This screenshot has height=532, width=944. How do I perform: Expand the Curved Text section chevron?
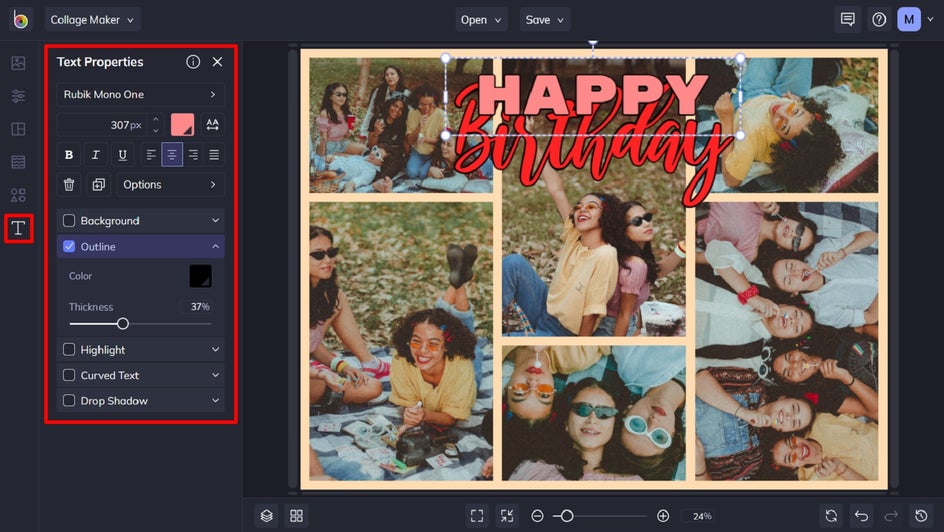click(215, 375)
